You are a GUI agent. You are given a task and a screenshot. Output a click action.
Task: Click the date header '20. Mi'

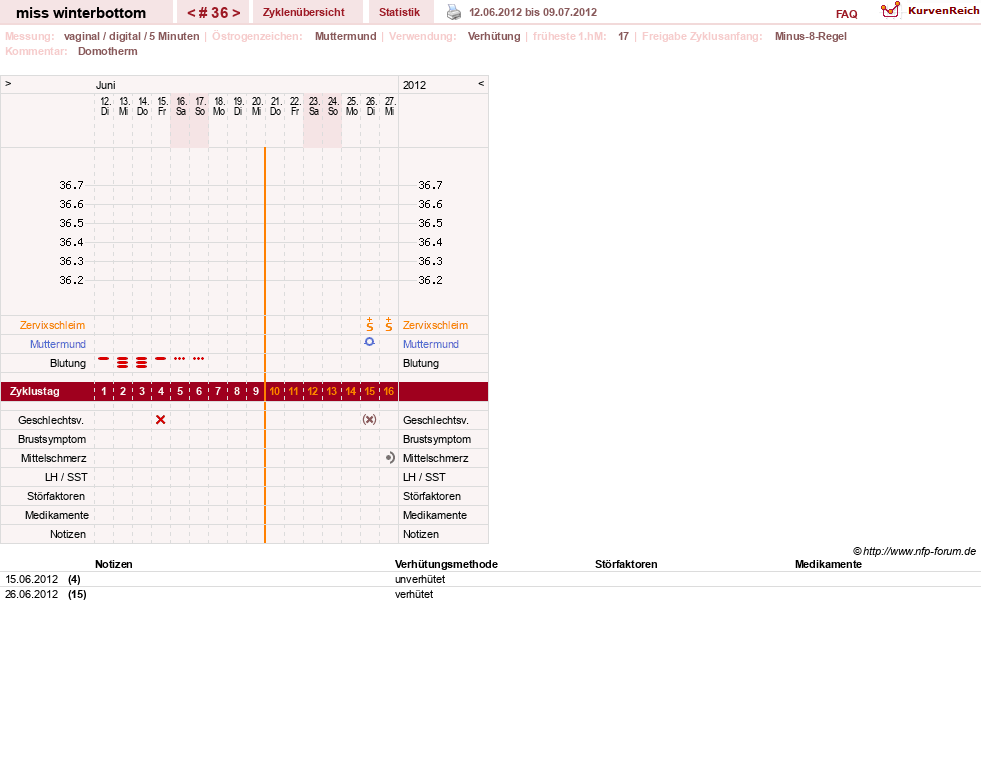(x=257, y=106)
